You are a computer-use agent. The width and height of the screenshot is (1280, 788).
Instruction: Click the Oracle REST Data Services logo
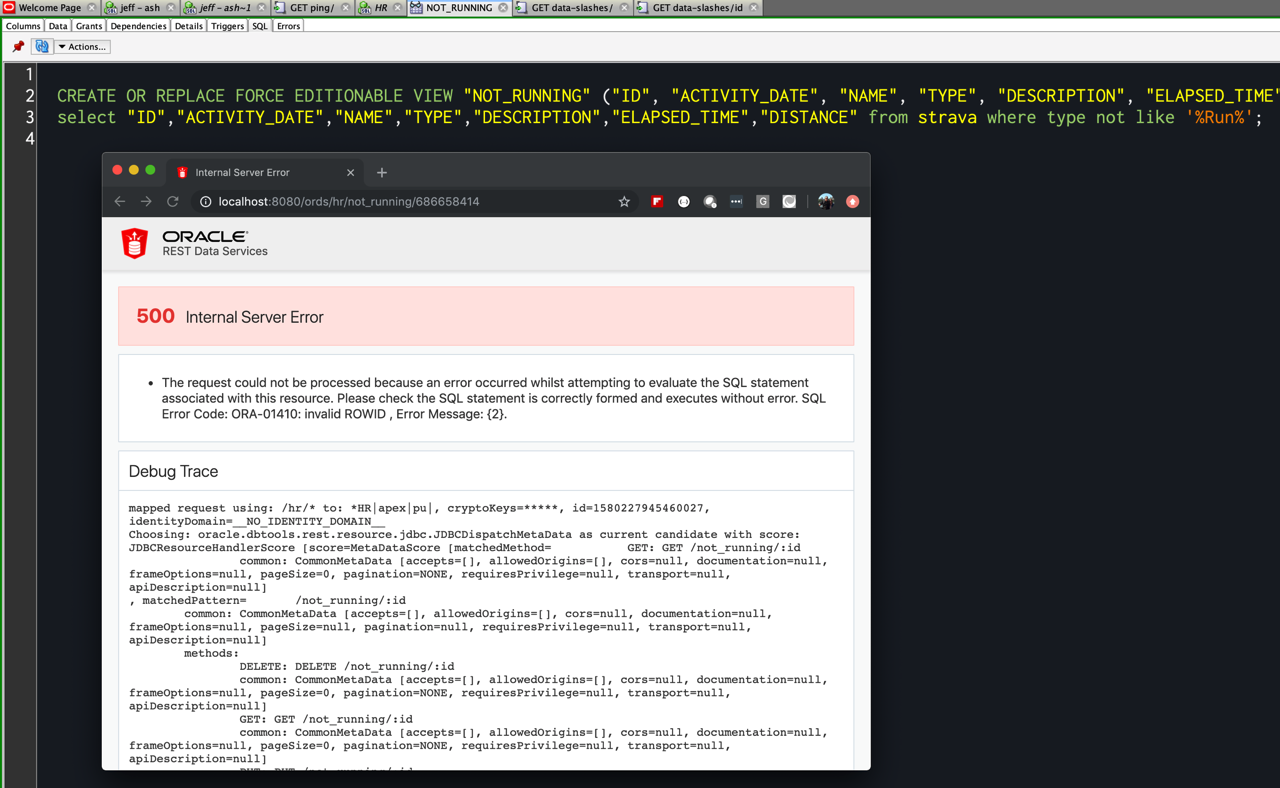(135, 243)
